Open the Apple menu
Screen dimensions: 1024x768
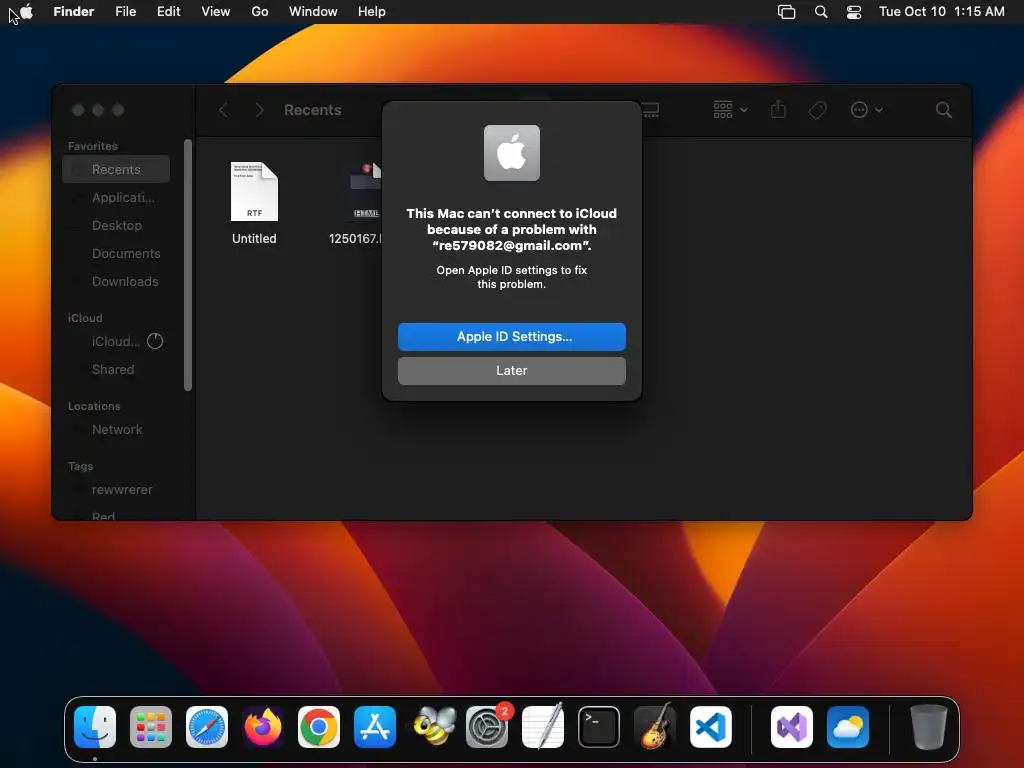(x=26, y=11)
